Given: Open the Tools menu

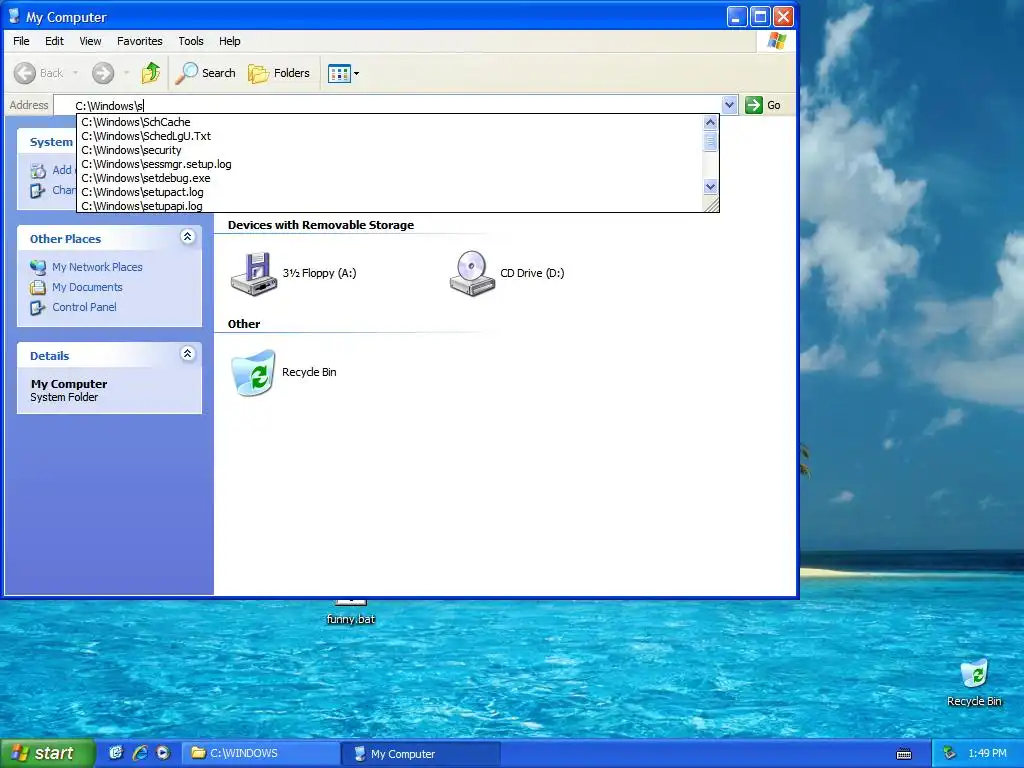Looking at the screenshot, I should click(x=191, y=40).
